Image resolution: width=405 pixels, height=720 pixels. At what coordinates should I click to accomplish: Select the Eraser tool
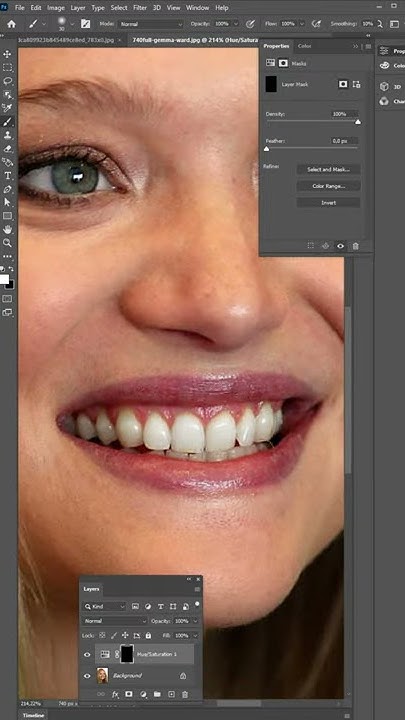(8, 148)
